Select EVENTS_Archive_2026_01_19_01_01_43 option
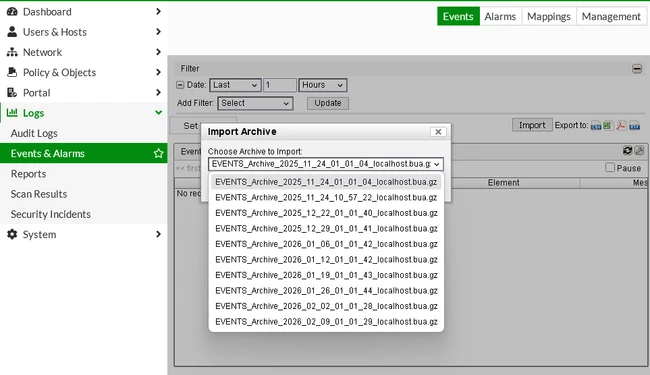The image size is (650, 375). (326, 275)
